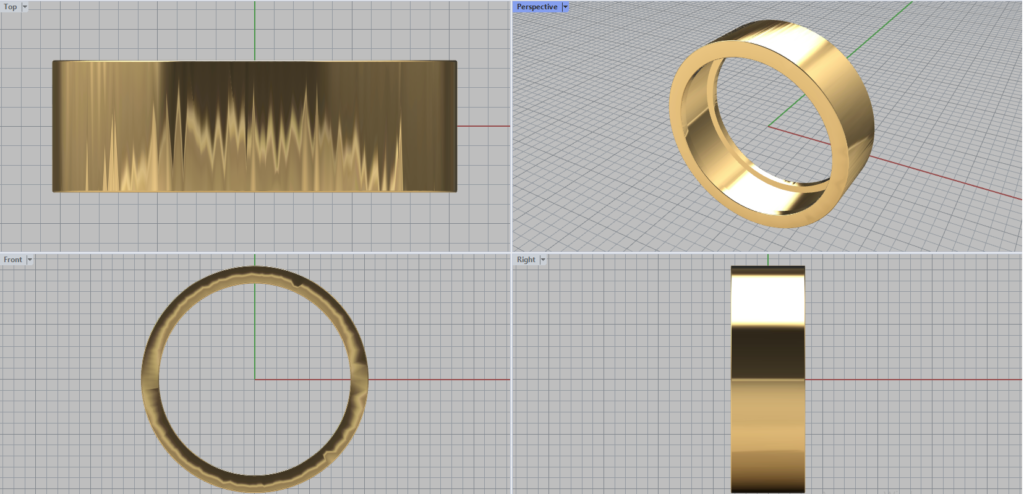Click the green Y axis in Top viewport

click(x=254, y=30)
